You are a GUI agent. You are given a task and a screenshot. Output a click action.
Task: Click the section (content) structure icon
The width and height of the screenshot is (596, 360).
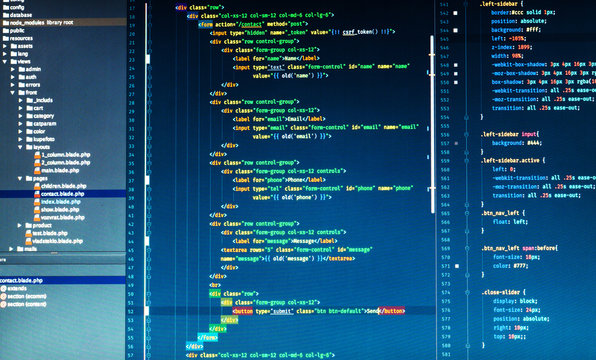pyautogui.click(x=3, y=304)
